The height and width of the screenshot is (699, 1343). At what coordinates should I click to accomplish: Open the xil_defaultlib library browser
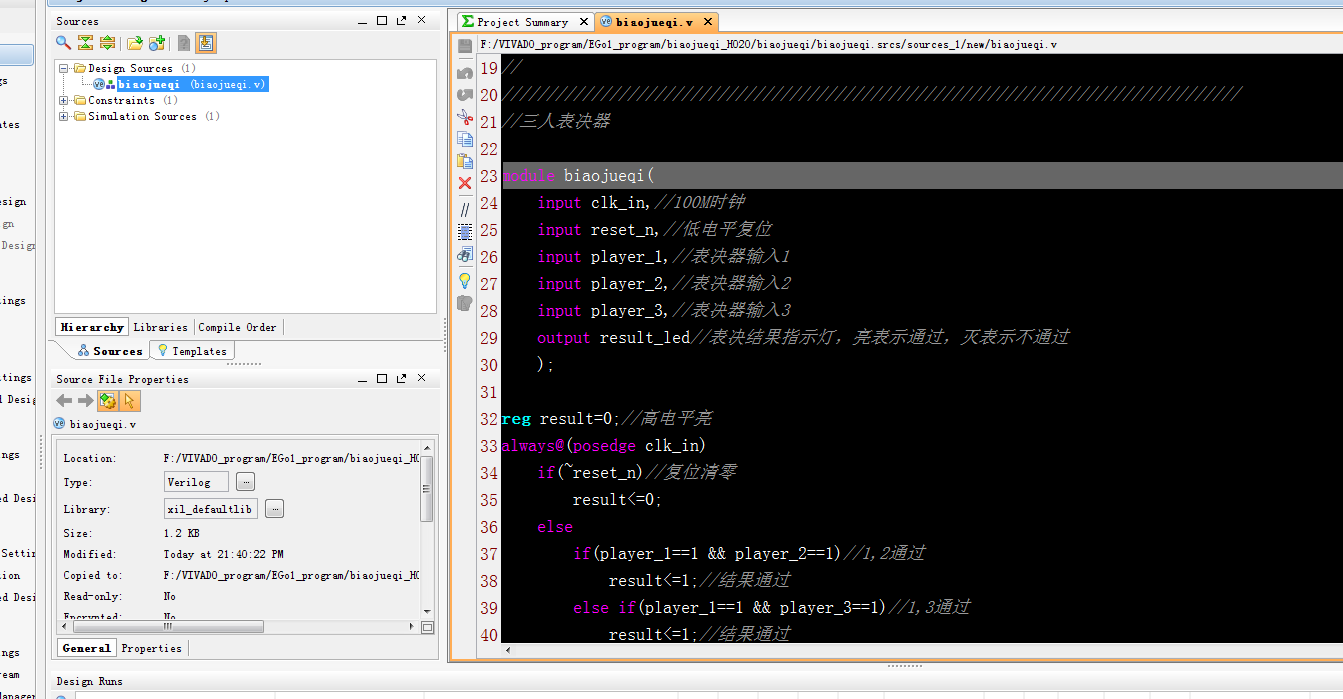click(x=273, y=508)
